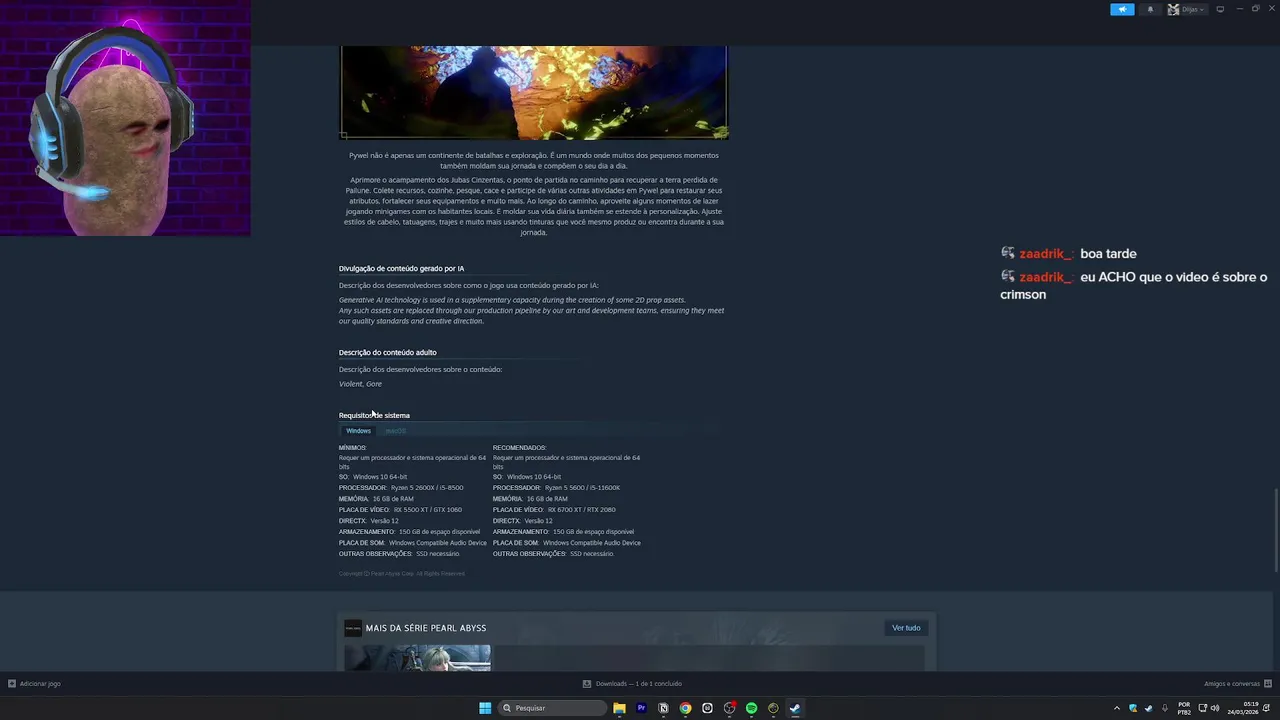Open the Windows Start menu
1280x720 pixels.
485,708
